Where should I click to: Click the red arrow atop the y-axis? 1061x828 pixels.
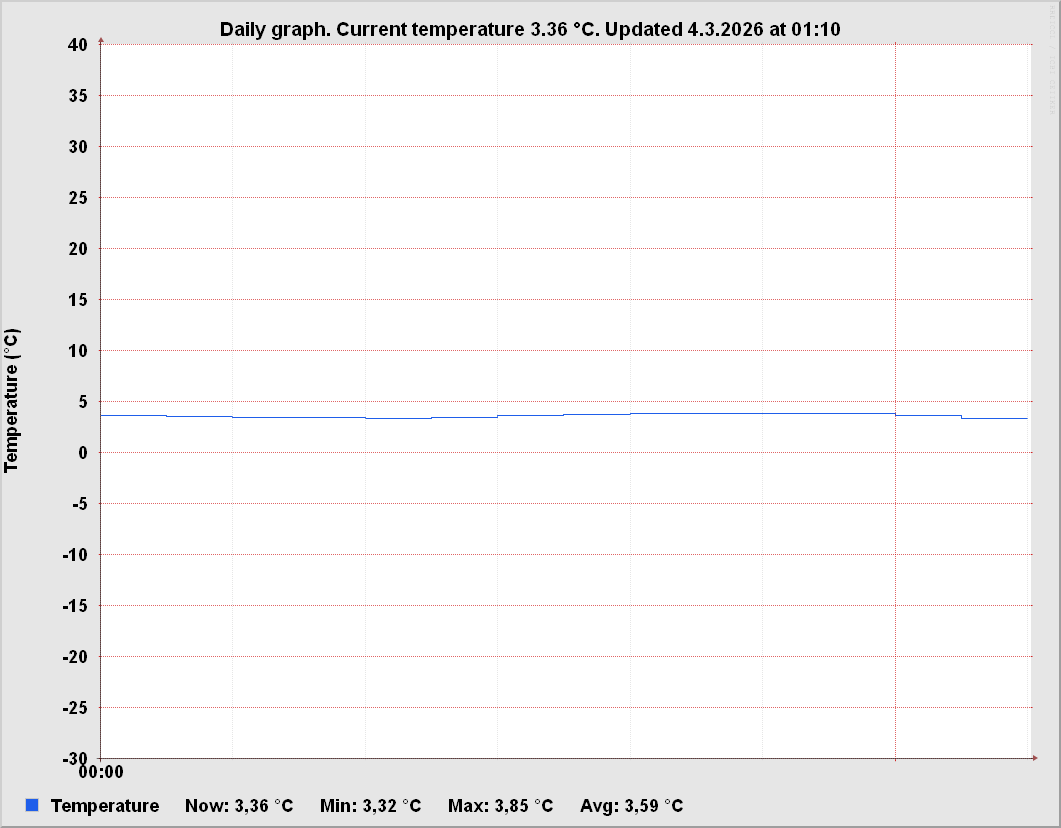(101, 41)
